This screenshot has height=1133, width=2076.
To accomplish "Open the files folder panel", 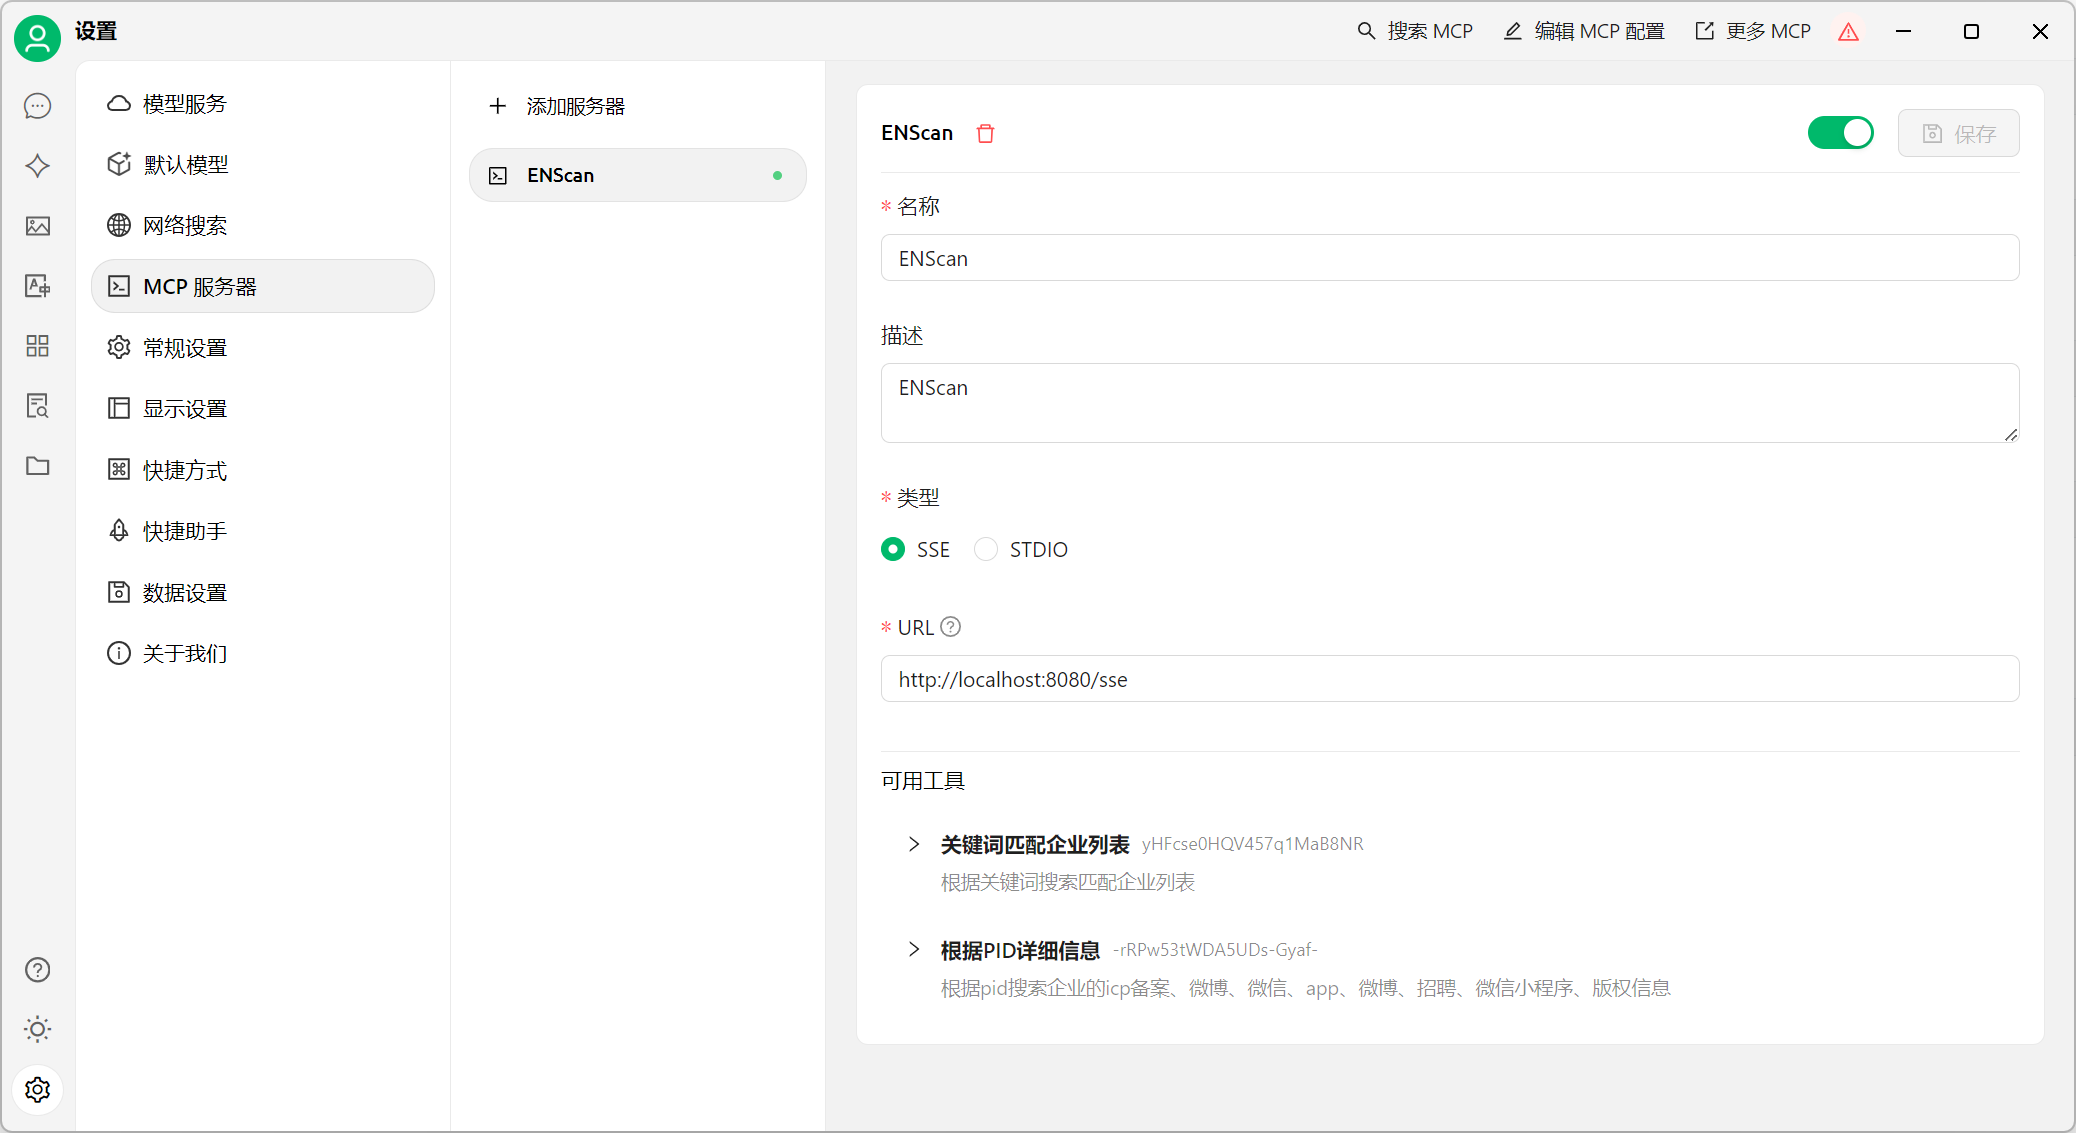I will [37, 466].
